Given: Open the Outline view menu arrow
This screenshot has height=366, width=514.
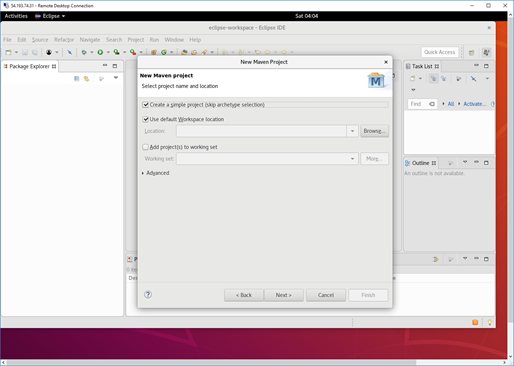Looking at the screenshot, I should pos(465,162).
